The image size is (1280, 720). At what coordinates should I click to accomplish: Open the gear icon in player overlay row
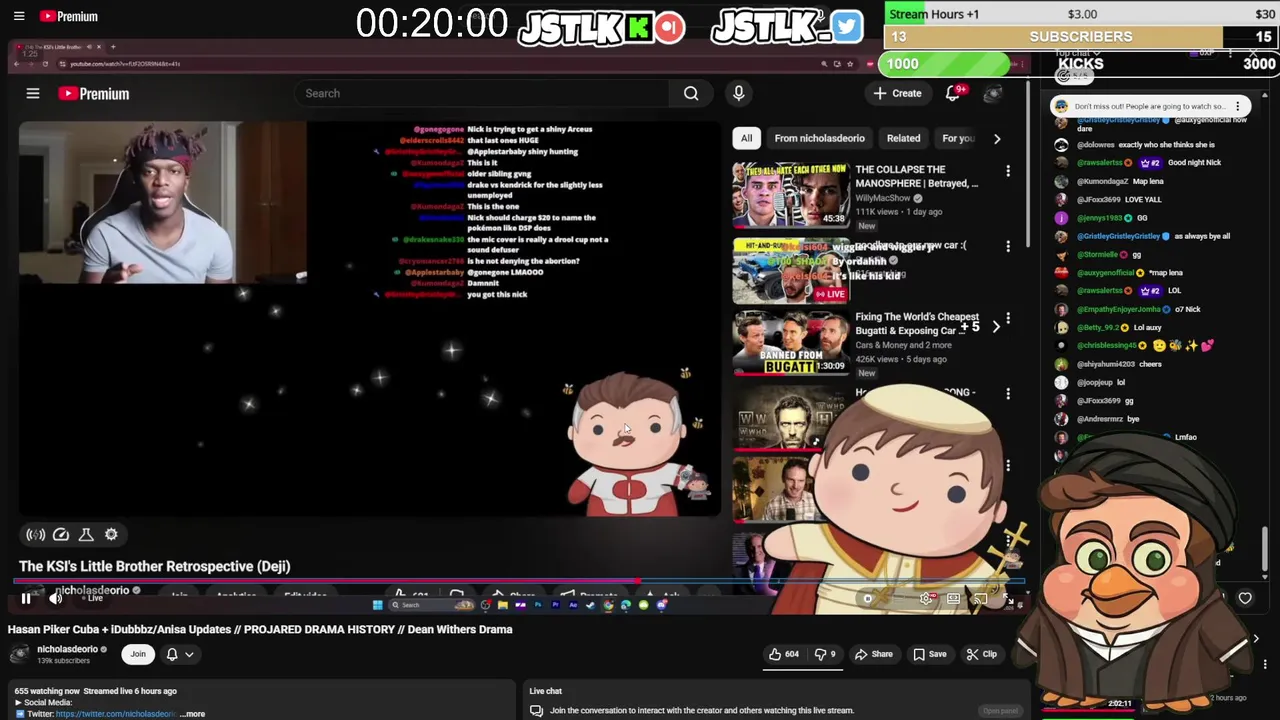point(111,535)
